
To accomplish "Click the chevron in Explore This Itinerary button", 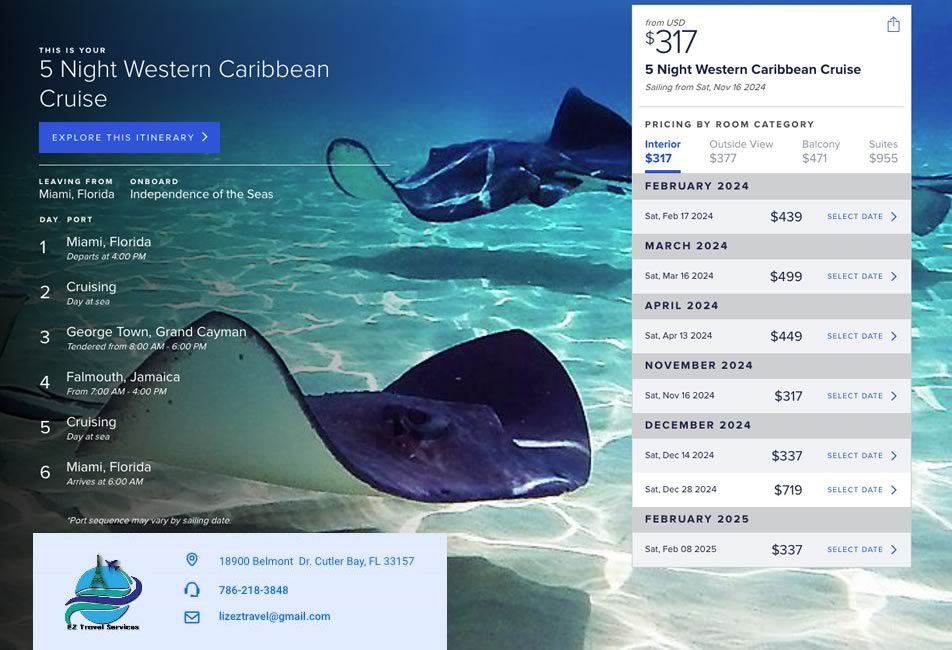I will click(x=204, y=137).
